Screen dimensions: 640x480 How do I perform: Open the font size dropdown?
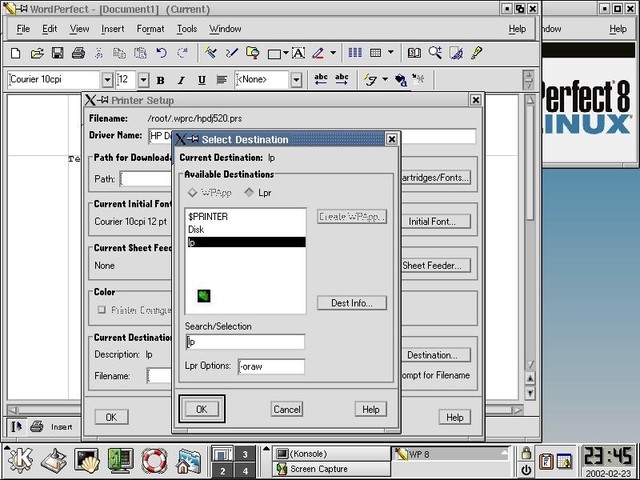click(x=143, y=80)
